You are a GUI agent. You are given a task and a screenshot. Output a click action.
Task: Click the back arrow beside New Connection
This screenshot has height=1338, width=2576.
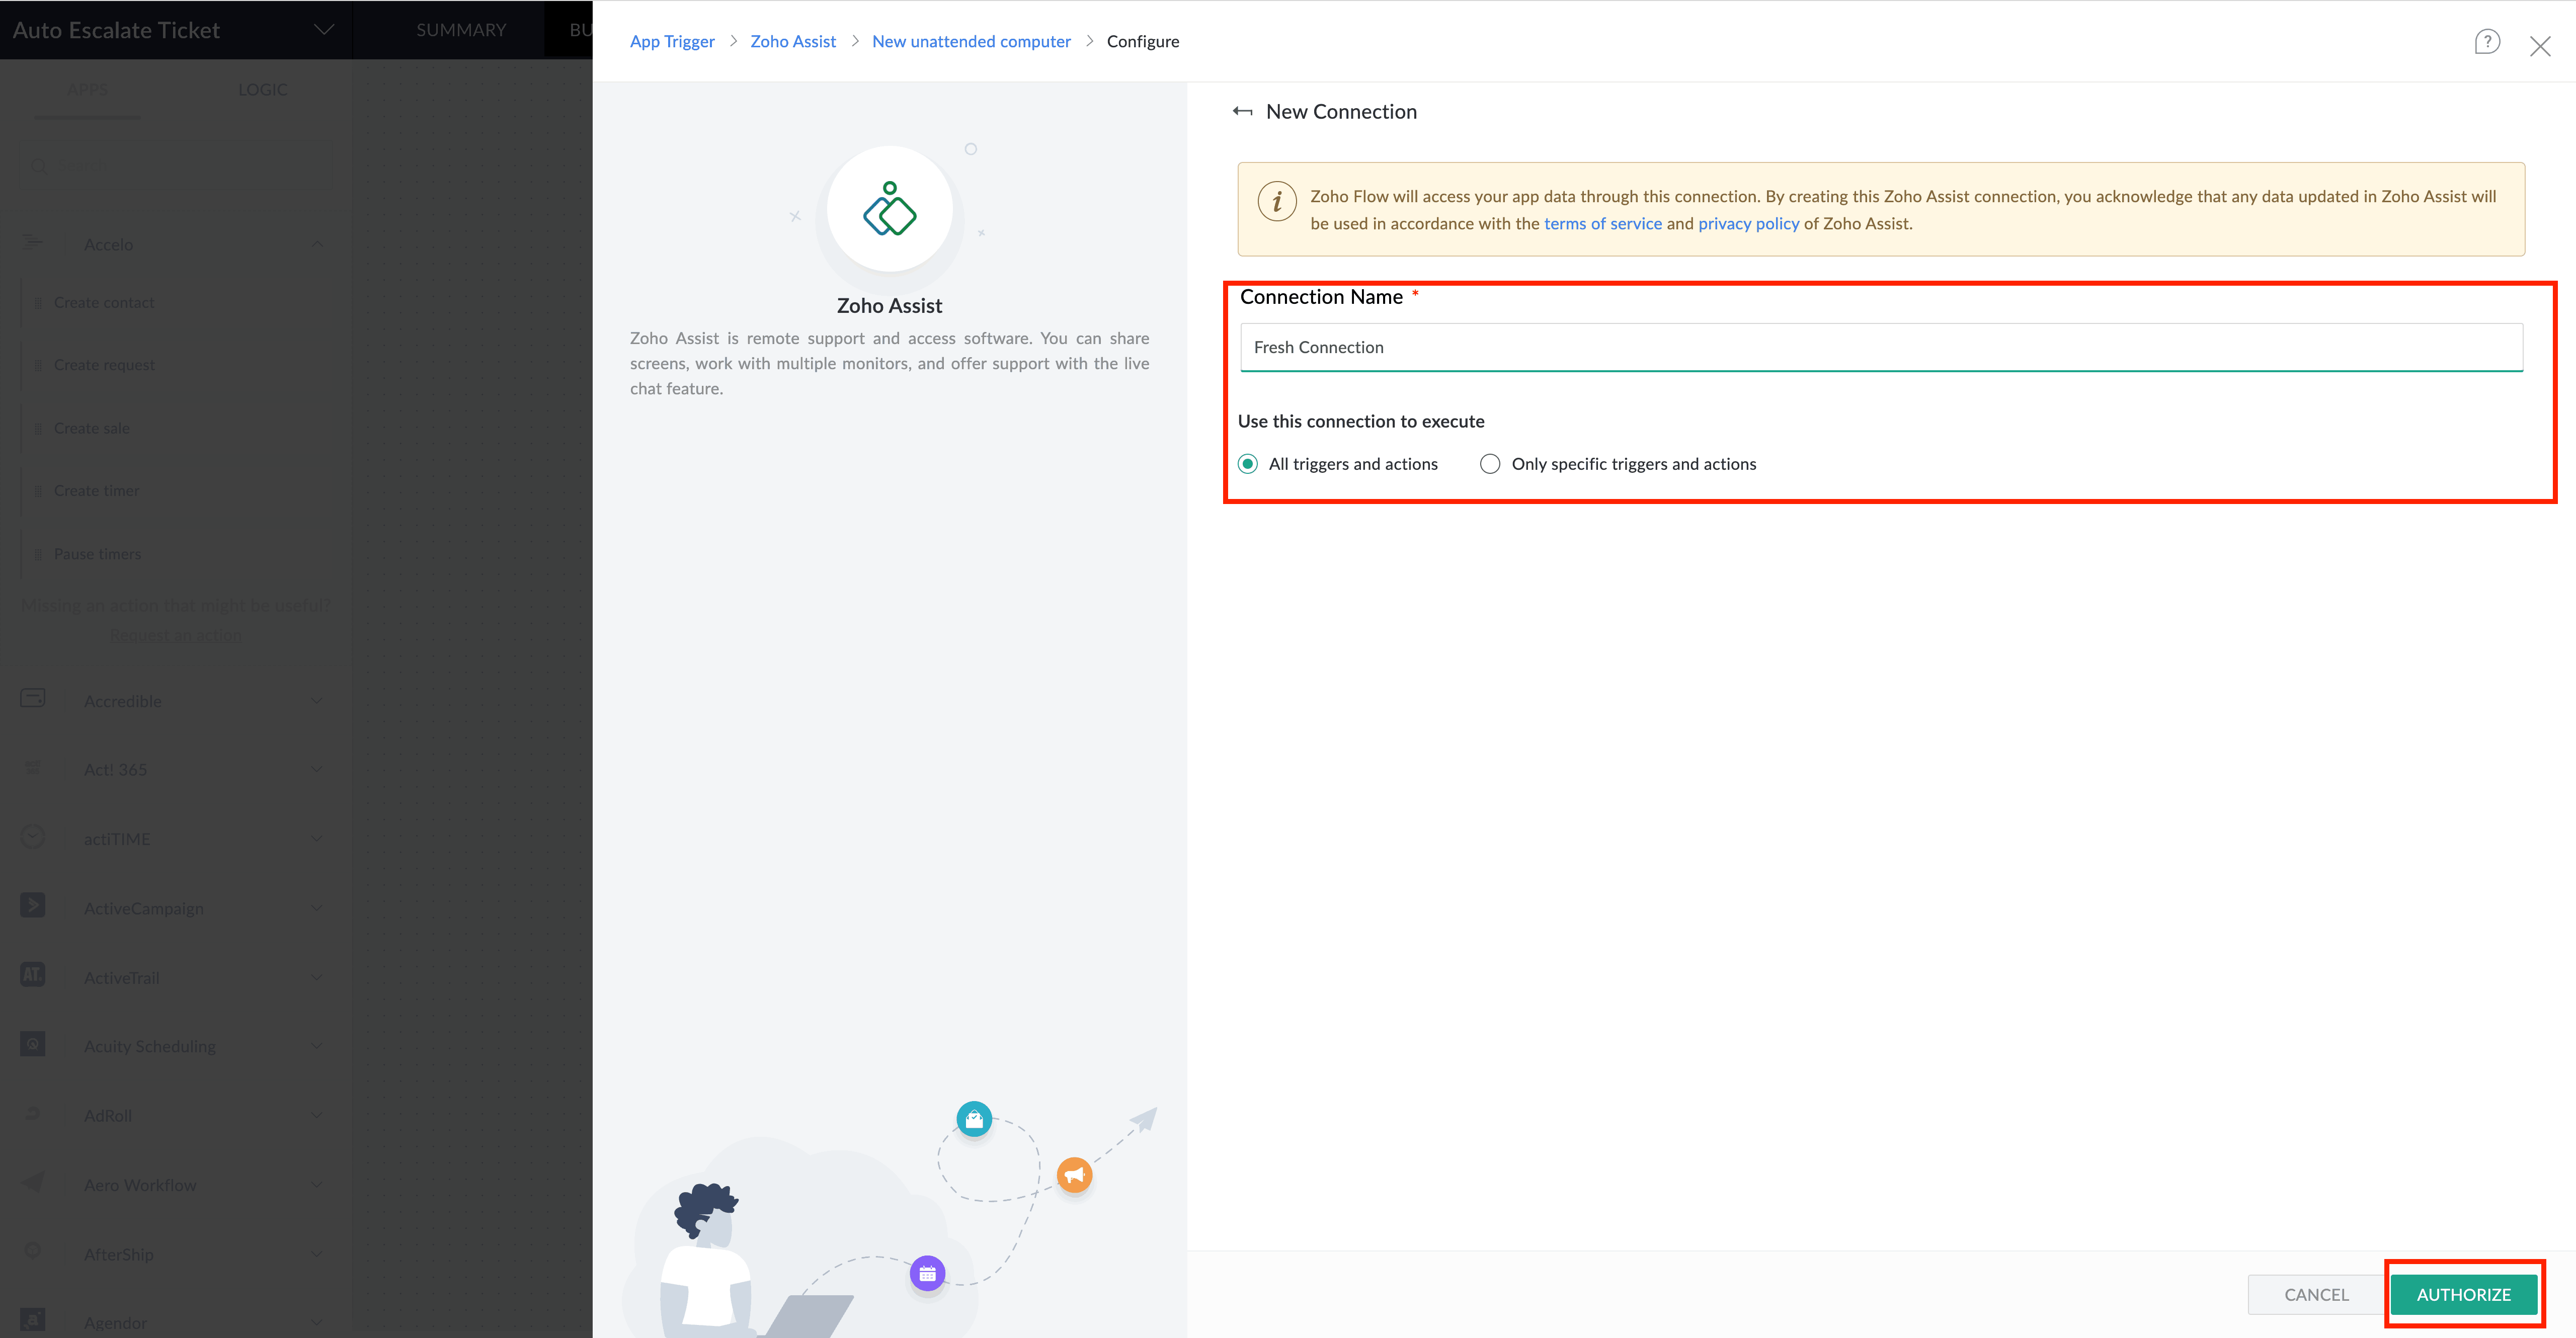point(1242,112)
